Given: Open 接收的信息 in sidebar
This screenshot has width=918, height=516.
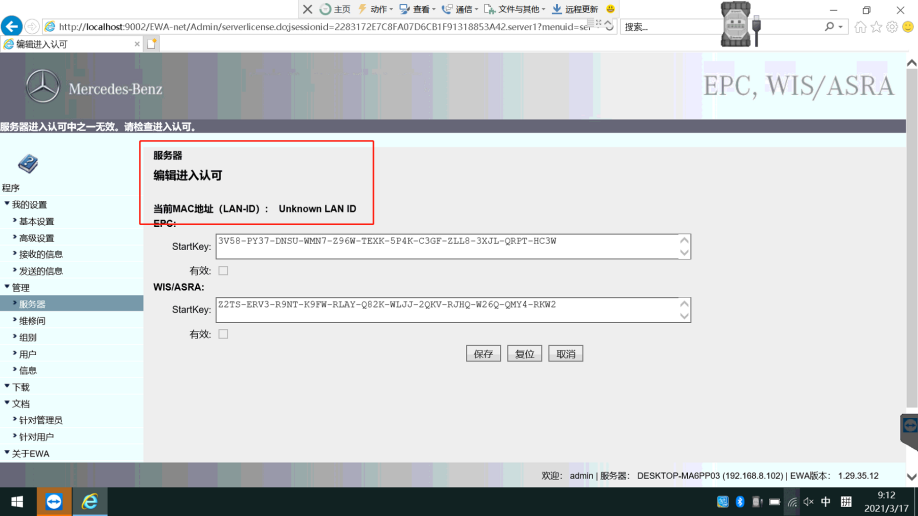Looking at the screenshot, I should pos(40,254).
